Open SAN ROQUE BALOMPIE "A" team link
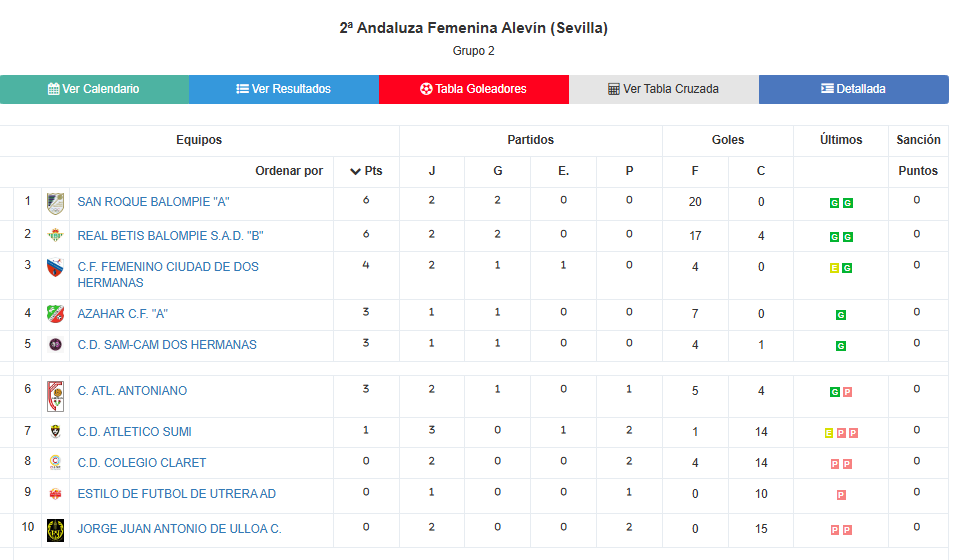The height and width of the screenshot is (560, 964). [153, 202]
